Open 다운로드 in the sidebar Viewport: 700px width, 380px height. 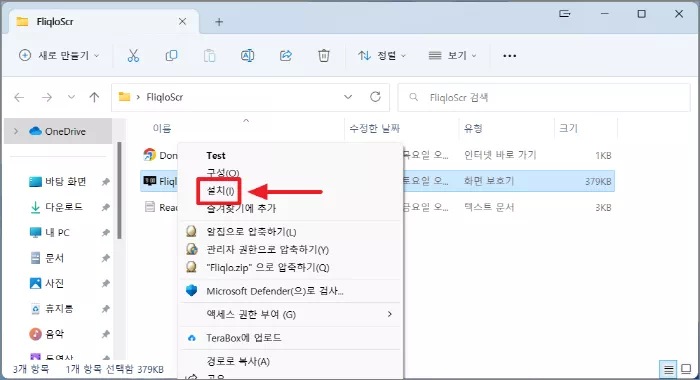pyautogui.click(x=56, y=207)
